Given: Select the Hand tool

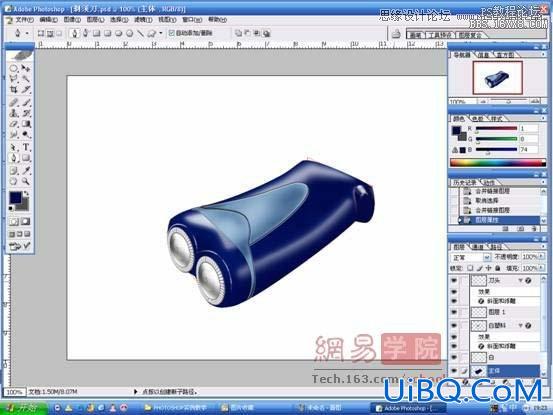Looking at the screenshot, I should (14, 181).
